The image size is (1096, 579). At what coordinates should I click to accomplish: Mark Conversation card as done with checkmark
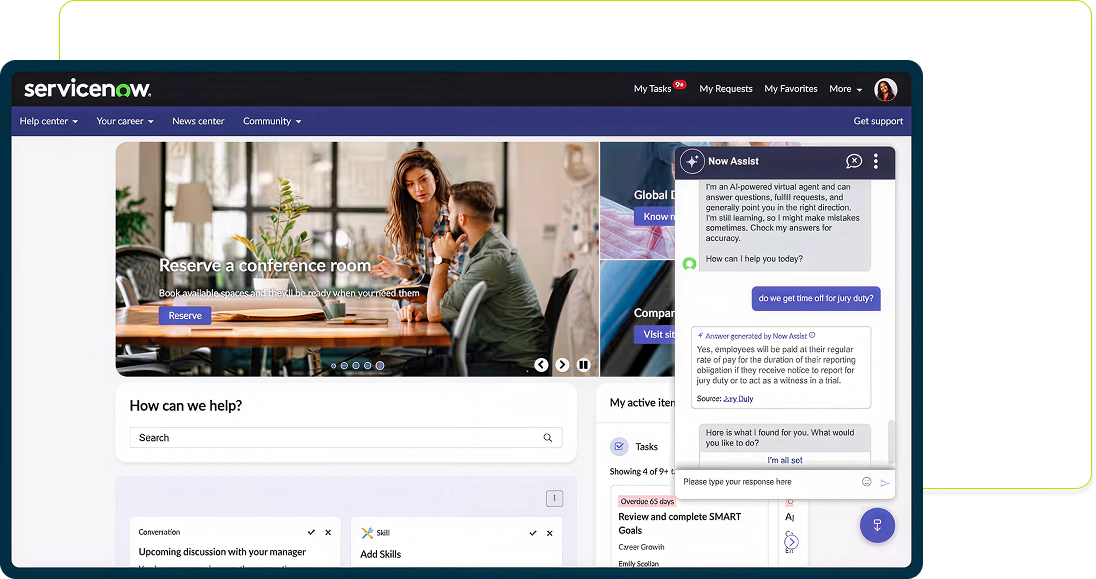312,533
